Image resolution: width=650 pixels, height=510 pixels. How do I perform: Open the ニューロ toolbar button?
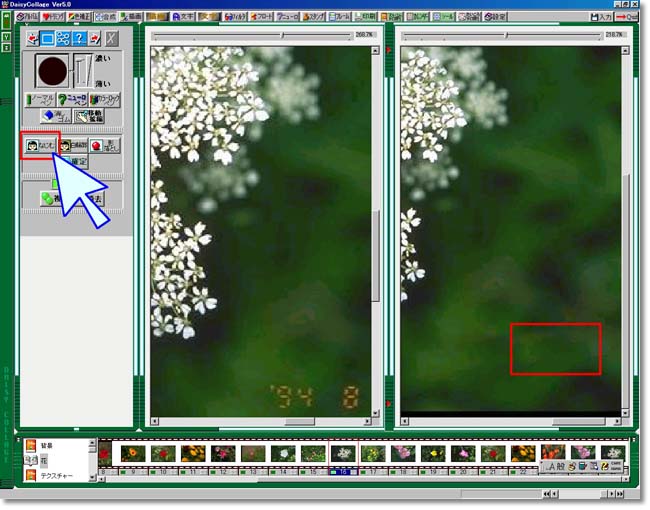287,17
